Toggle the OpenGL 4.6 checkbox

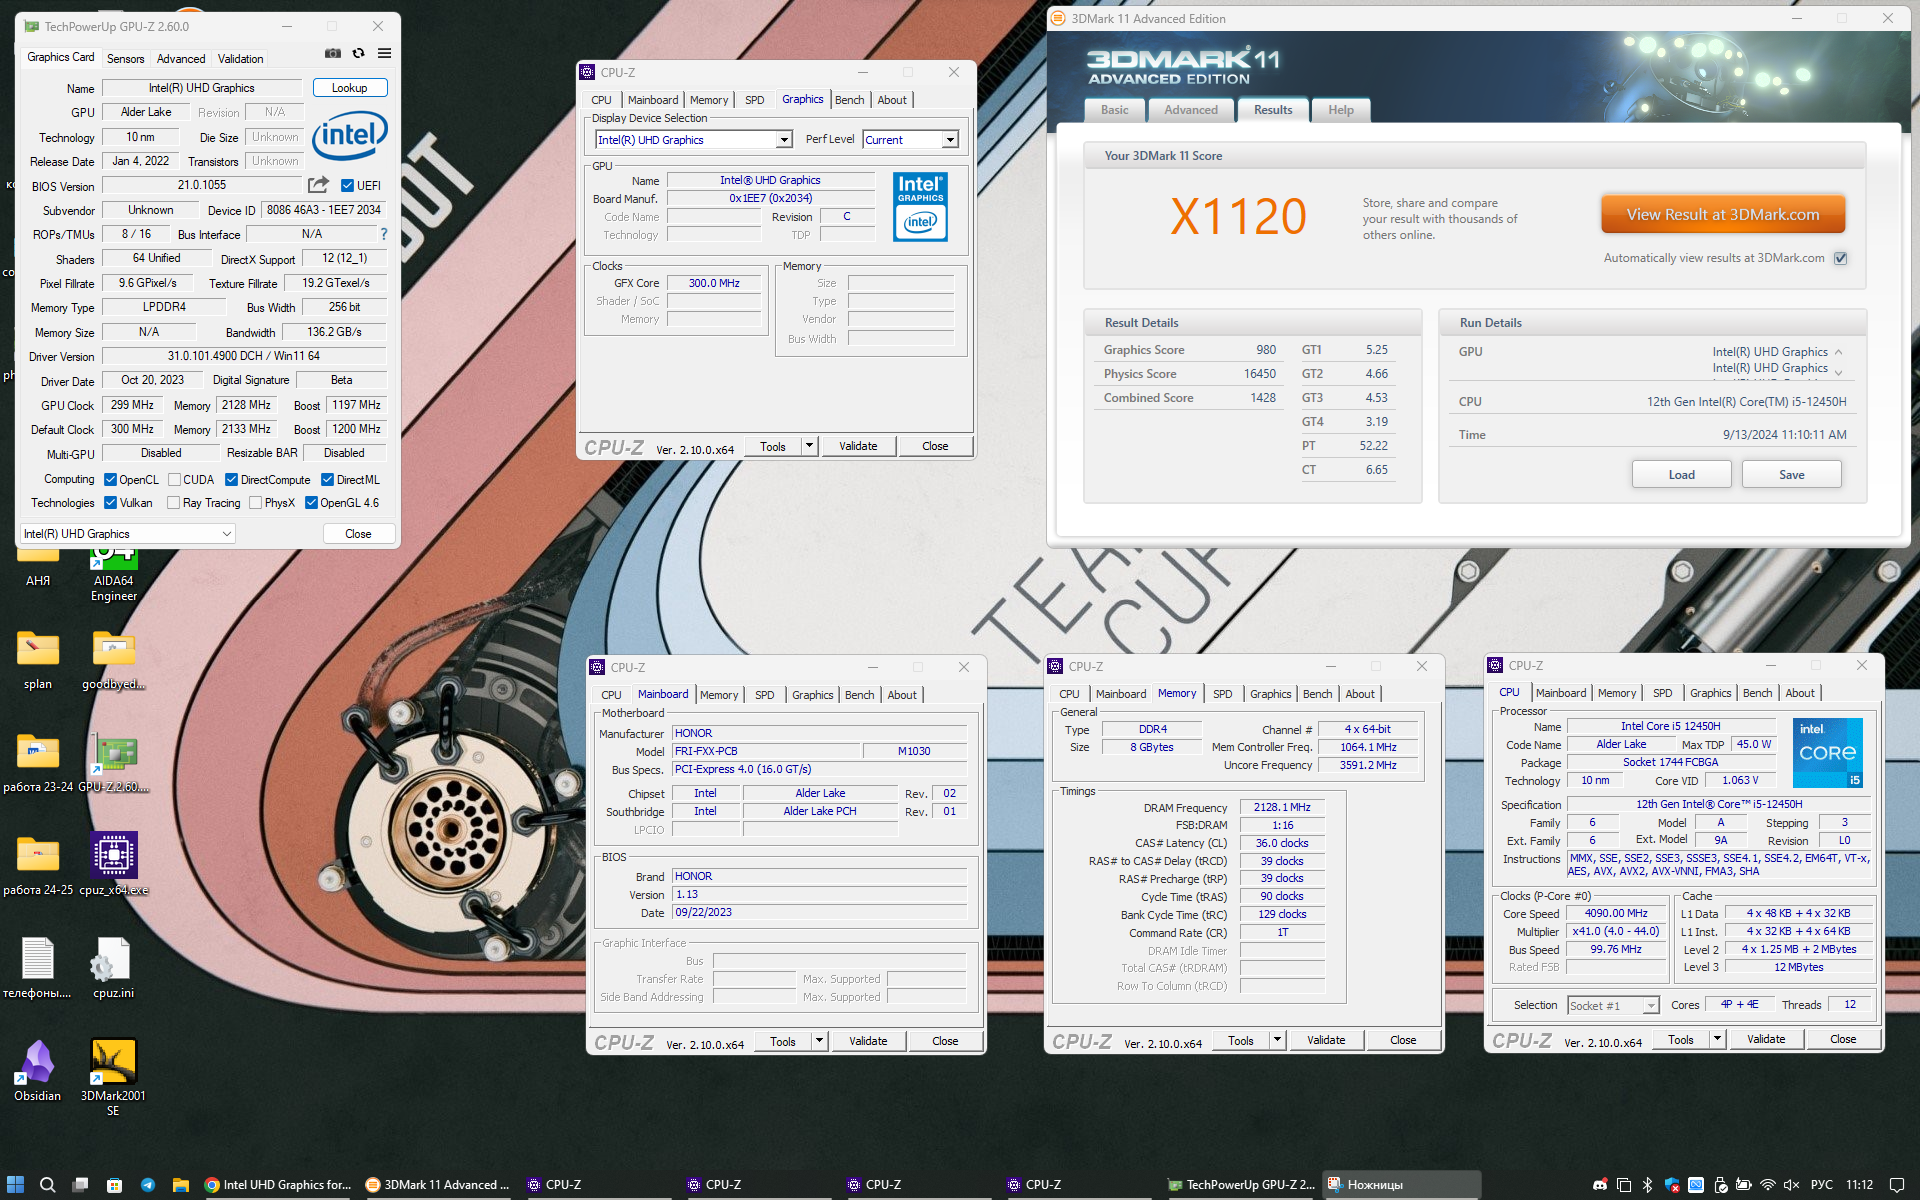point(311,503)
